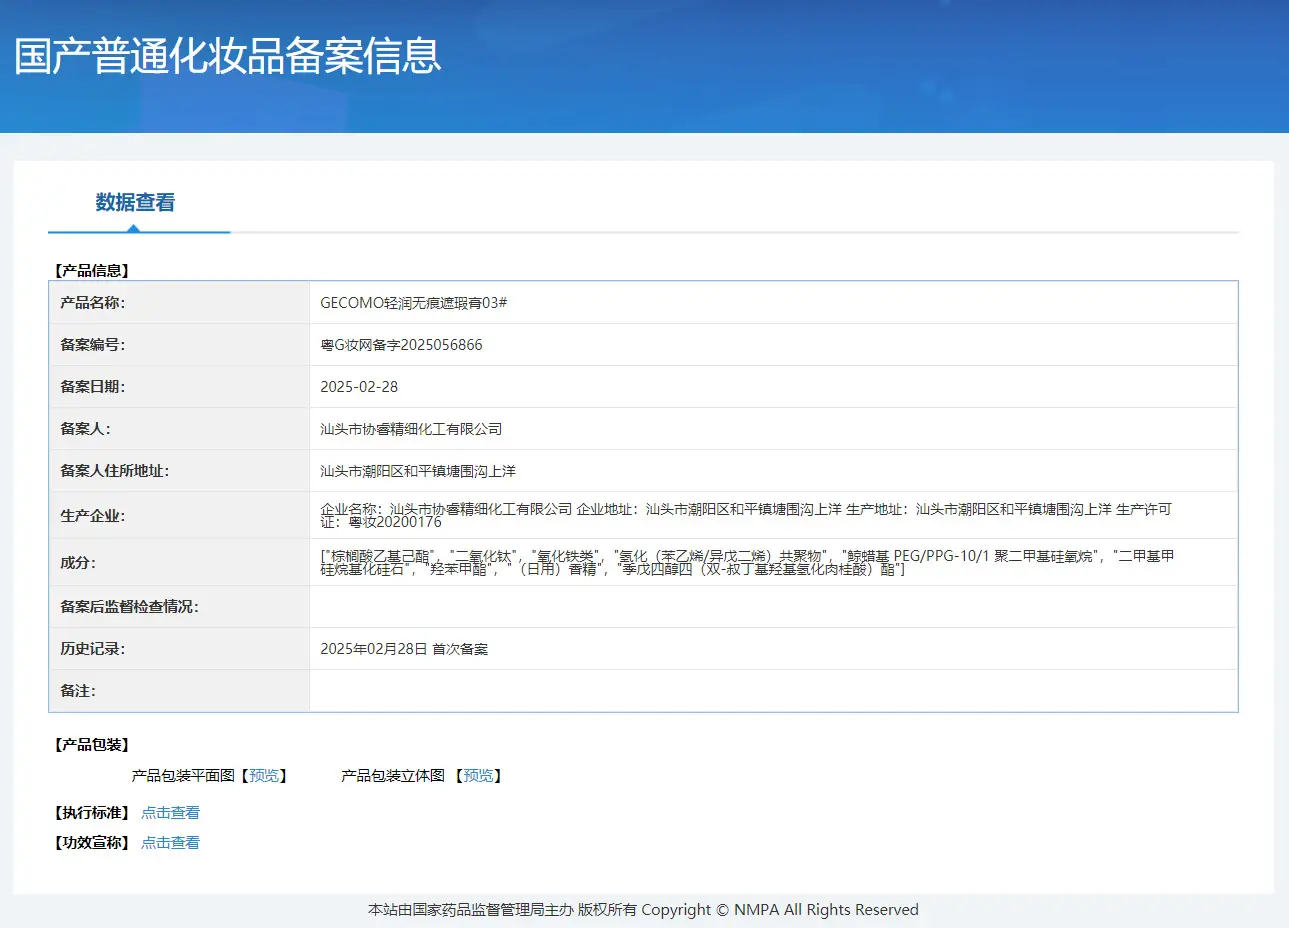
Task: Click the filing date 2025-02-28 value
Action: click(359, 387)
